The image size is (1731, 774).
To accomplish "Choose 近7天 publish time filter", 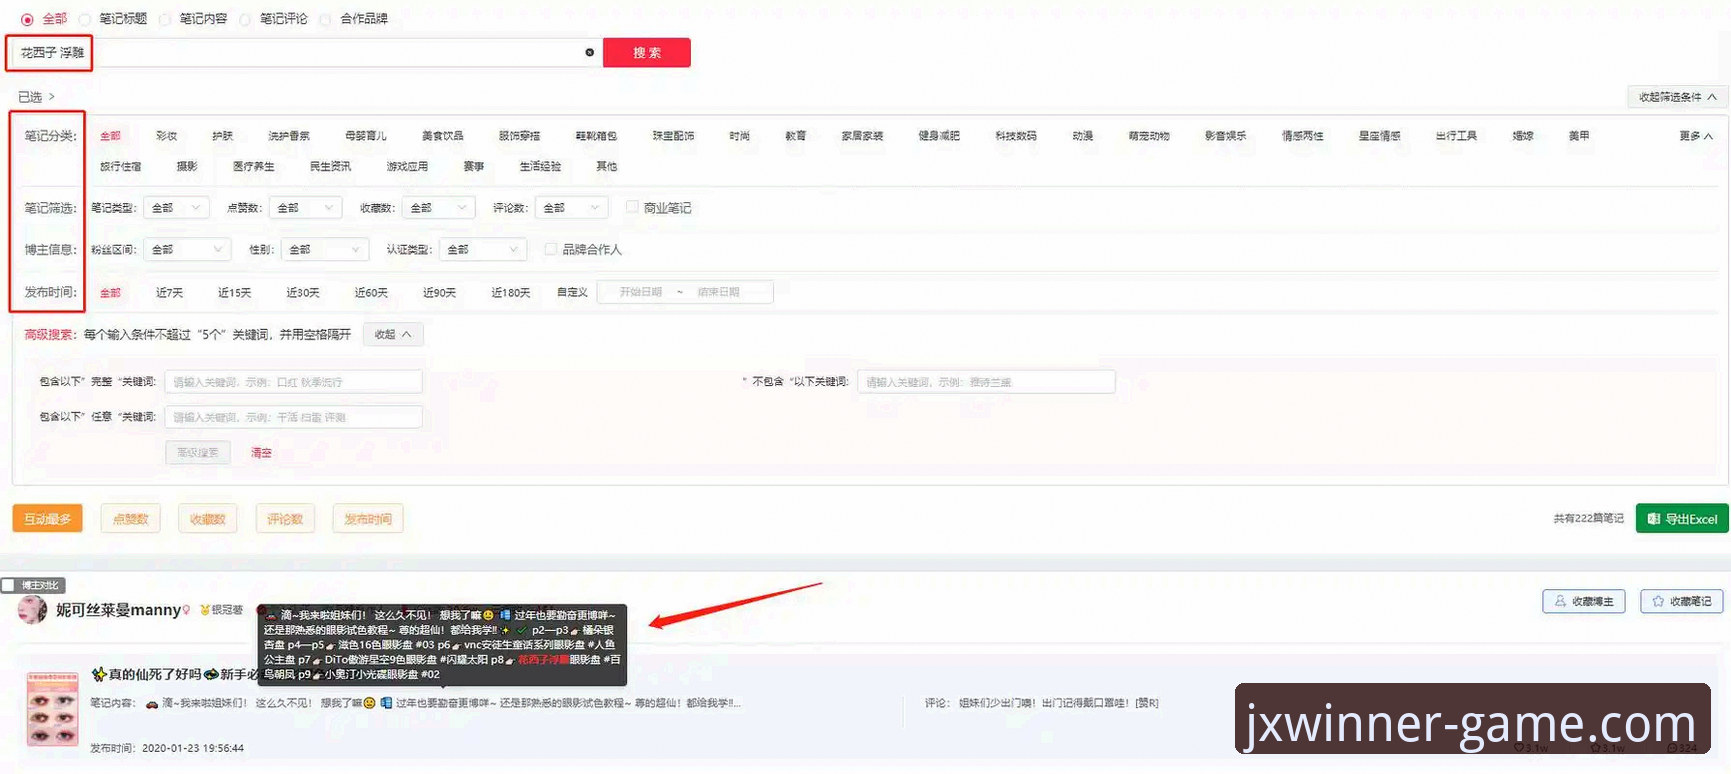I will click(169, 293).
